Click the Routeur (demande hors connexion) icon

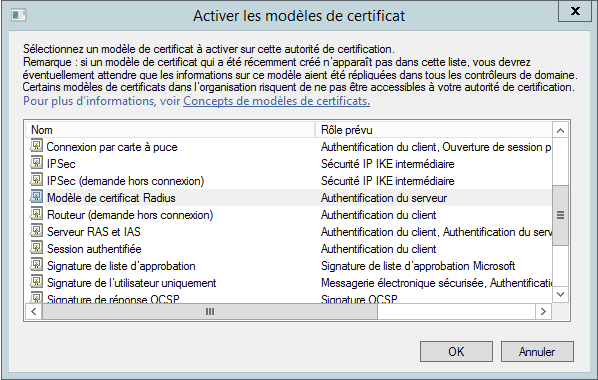[x=36, y=214]
